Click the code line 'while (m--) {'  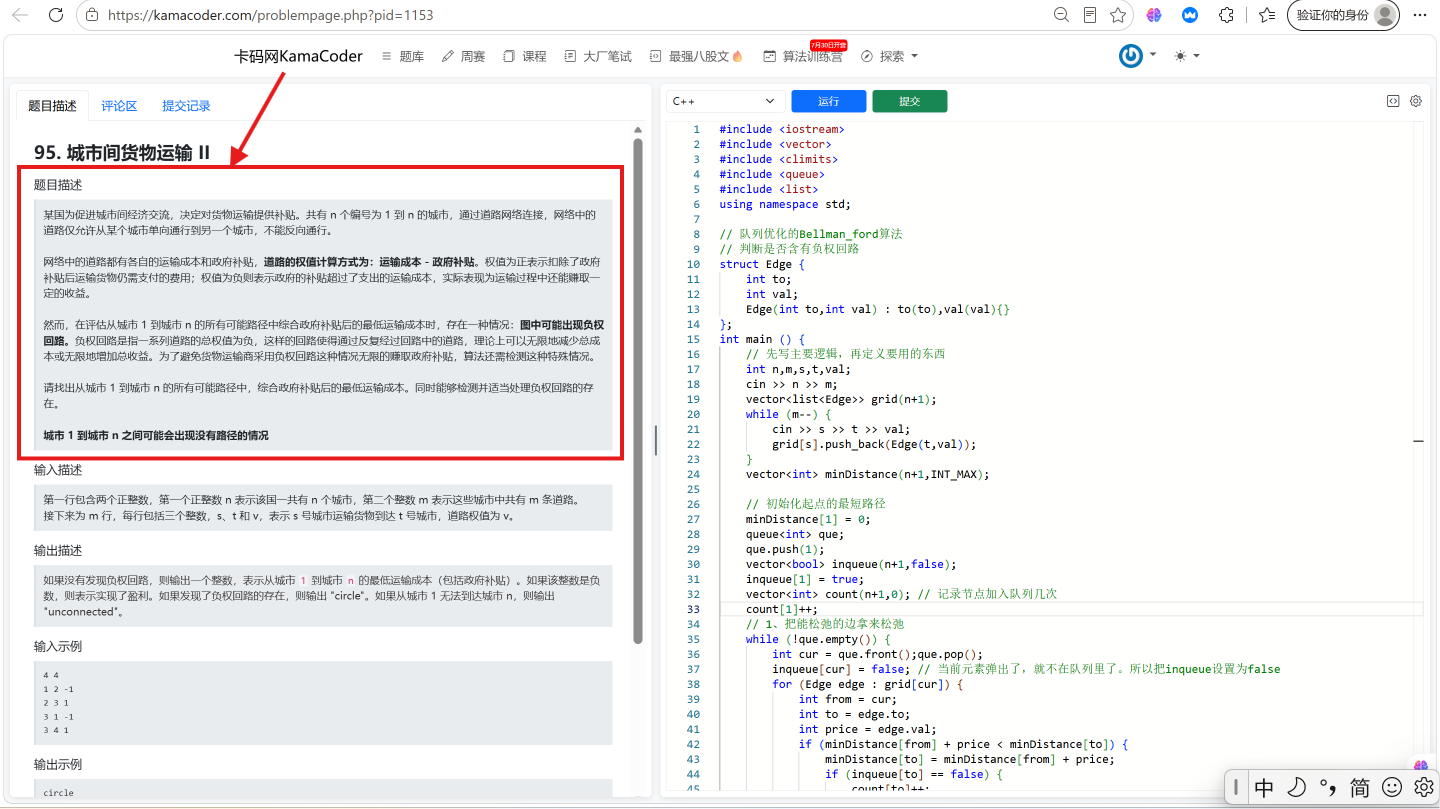tap(789, 414)
